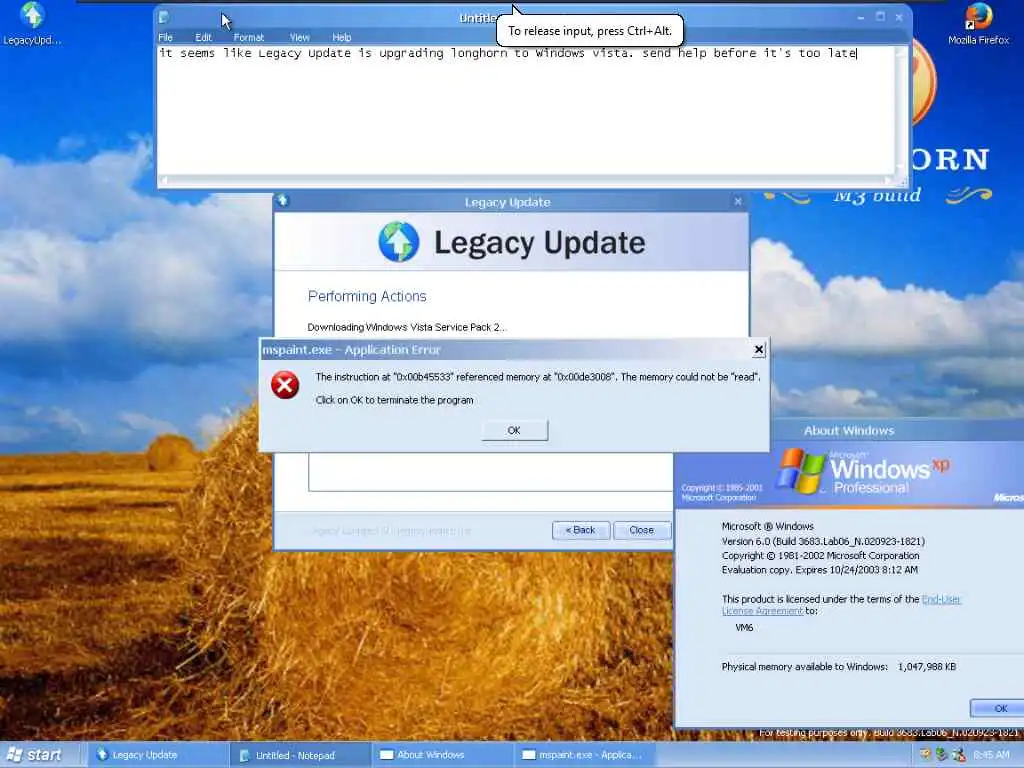Click the first system tray icon
The width and height of the screenshot is (1024, 768).
click(x=925, y=755)
